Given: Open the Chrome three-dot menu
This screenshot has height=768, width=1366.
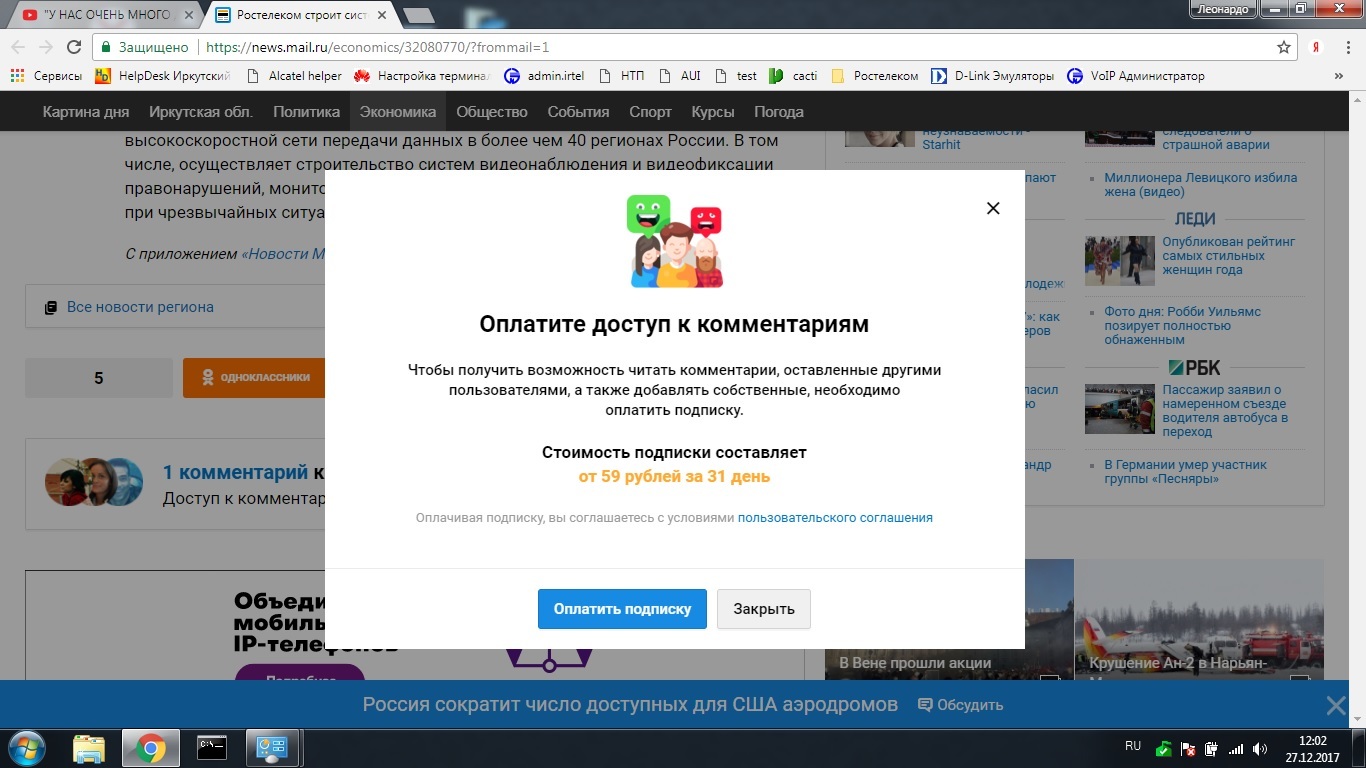Looking at the screenshot, I should [x=1348, y=47].
